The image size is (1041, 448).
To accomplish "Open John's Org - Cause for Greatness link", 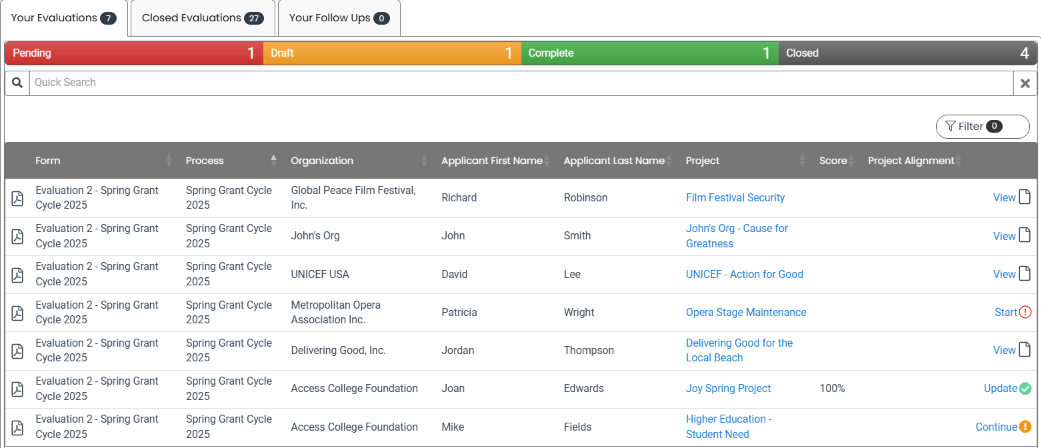I will (737, 236).
